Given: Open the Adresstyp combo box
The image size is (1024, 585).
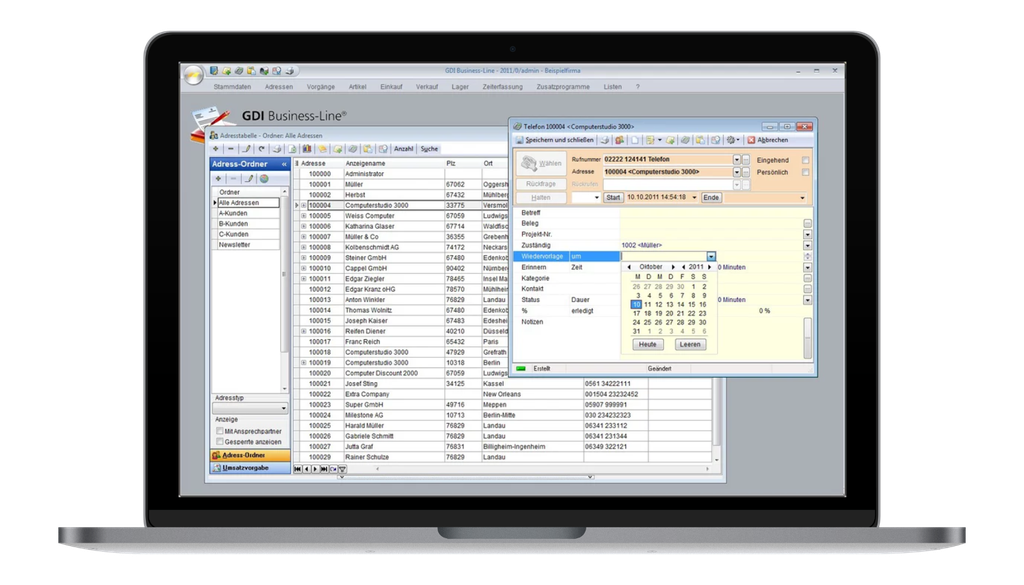Looking at the screenshot, I should coord(250,408).
